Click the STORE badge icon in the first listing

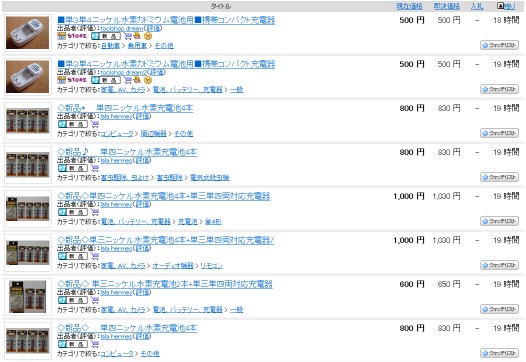click(x=72, y=36)
